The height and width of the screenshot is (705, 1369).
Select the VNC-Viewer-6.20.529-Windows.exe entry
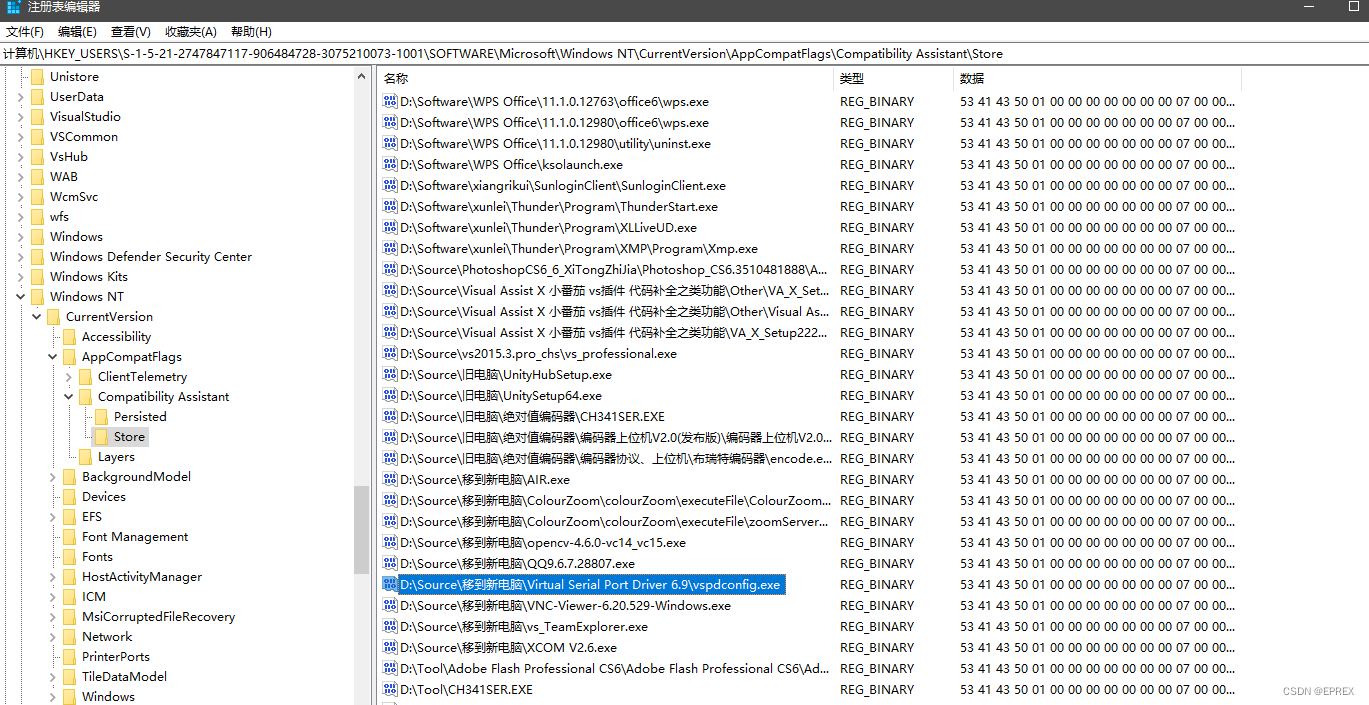point(565,606)
